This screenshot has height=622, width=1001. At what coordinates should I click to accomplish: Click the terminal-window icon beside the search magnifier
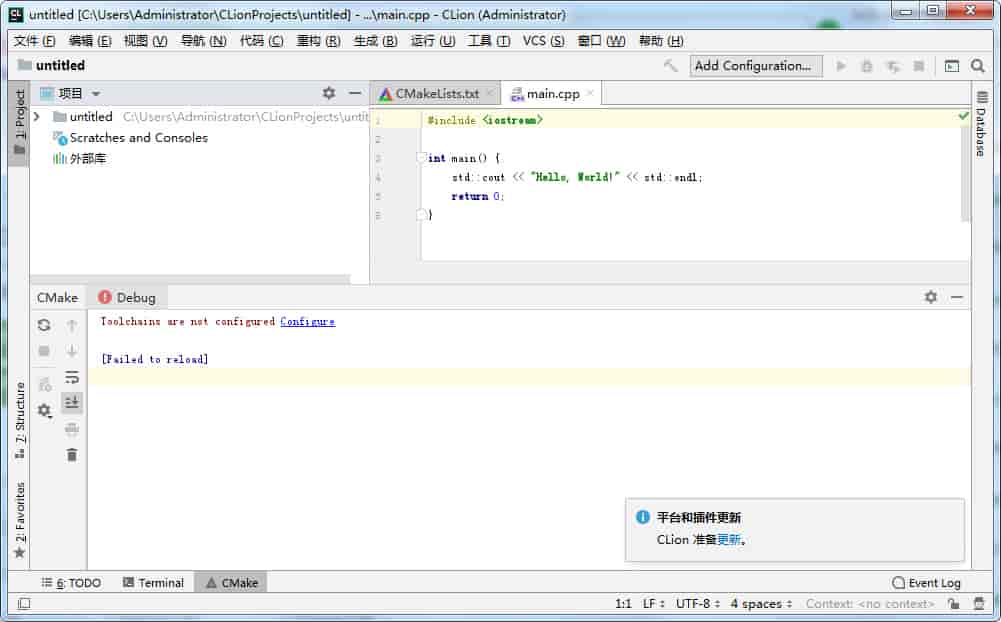[952, 66]
